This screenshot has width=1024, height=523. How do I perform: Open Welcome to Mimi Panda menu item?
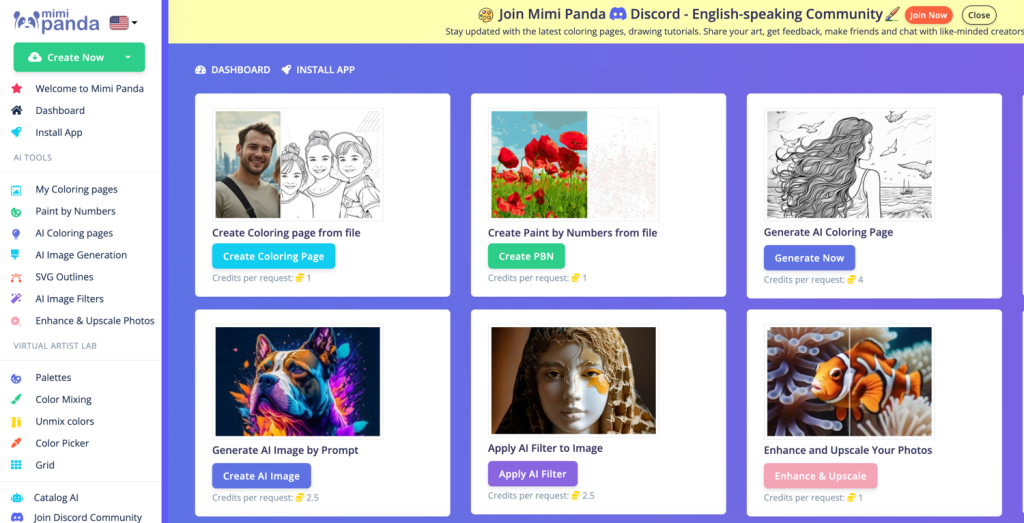coord(89,88)
